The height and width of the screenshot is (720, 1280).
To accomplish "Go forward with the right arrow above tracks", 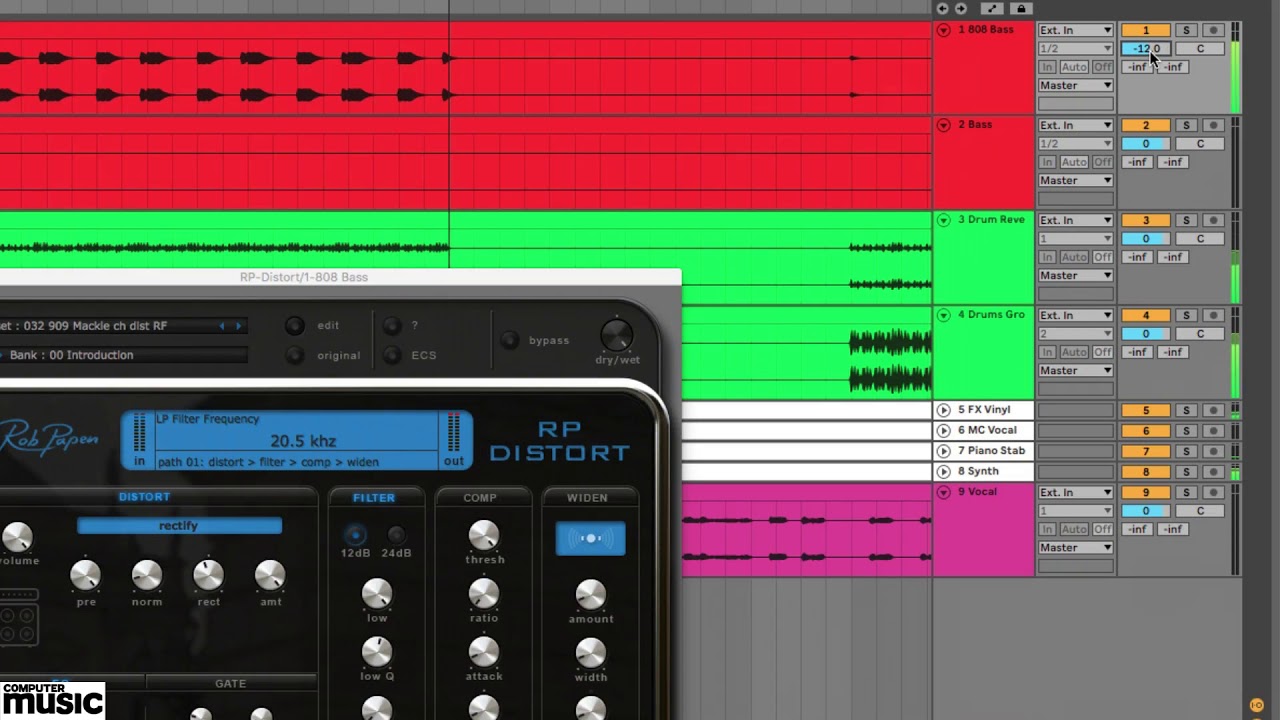I will pos(960,8).
